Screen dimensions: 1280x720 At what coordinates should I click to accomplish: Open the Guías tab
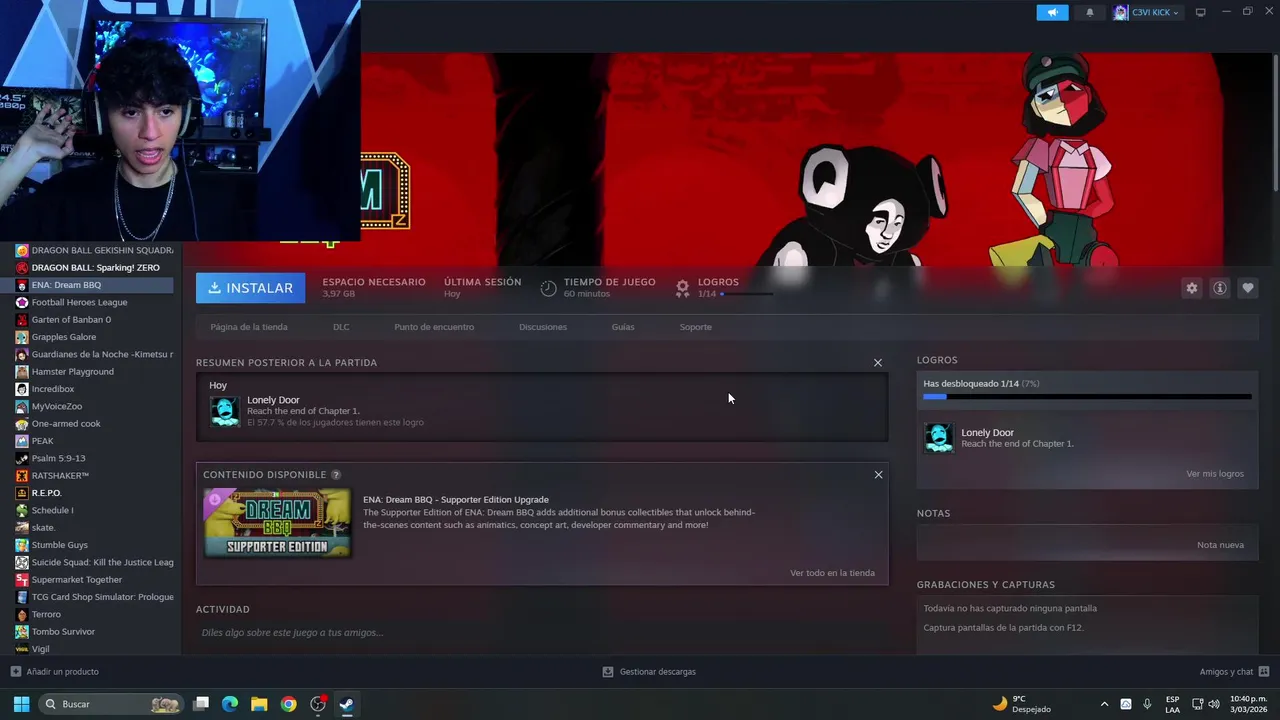point(623,327)
